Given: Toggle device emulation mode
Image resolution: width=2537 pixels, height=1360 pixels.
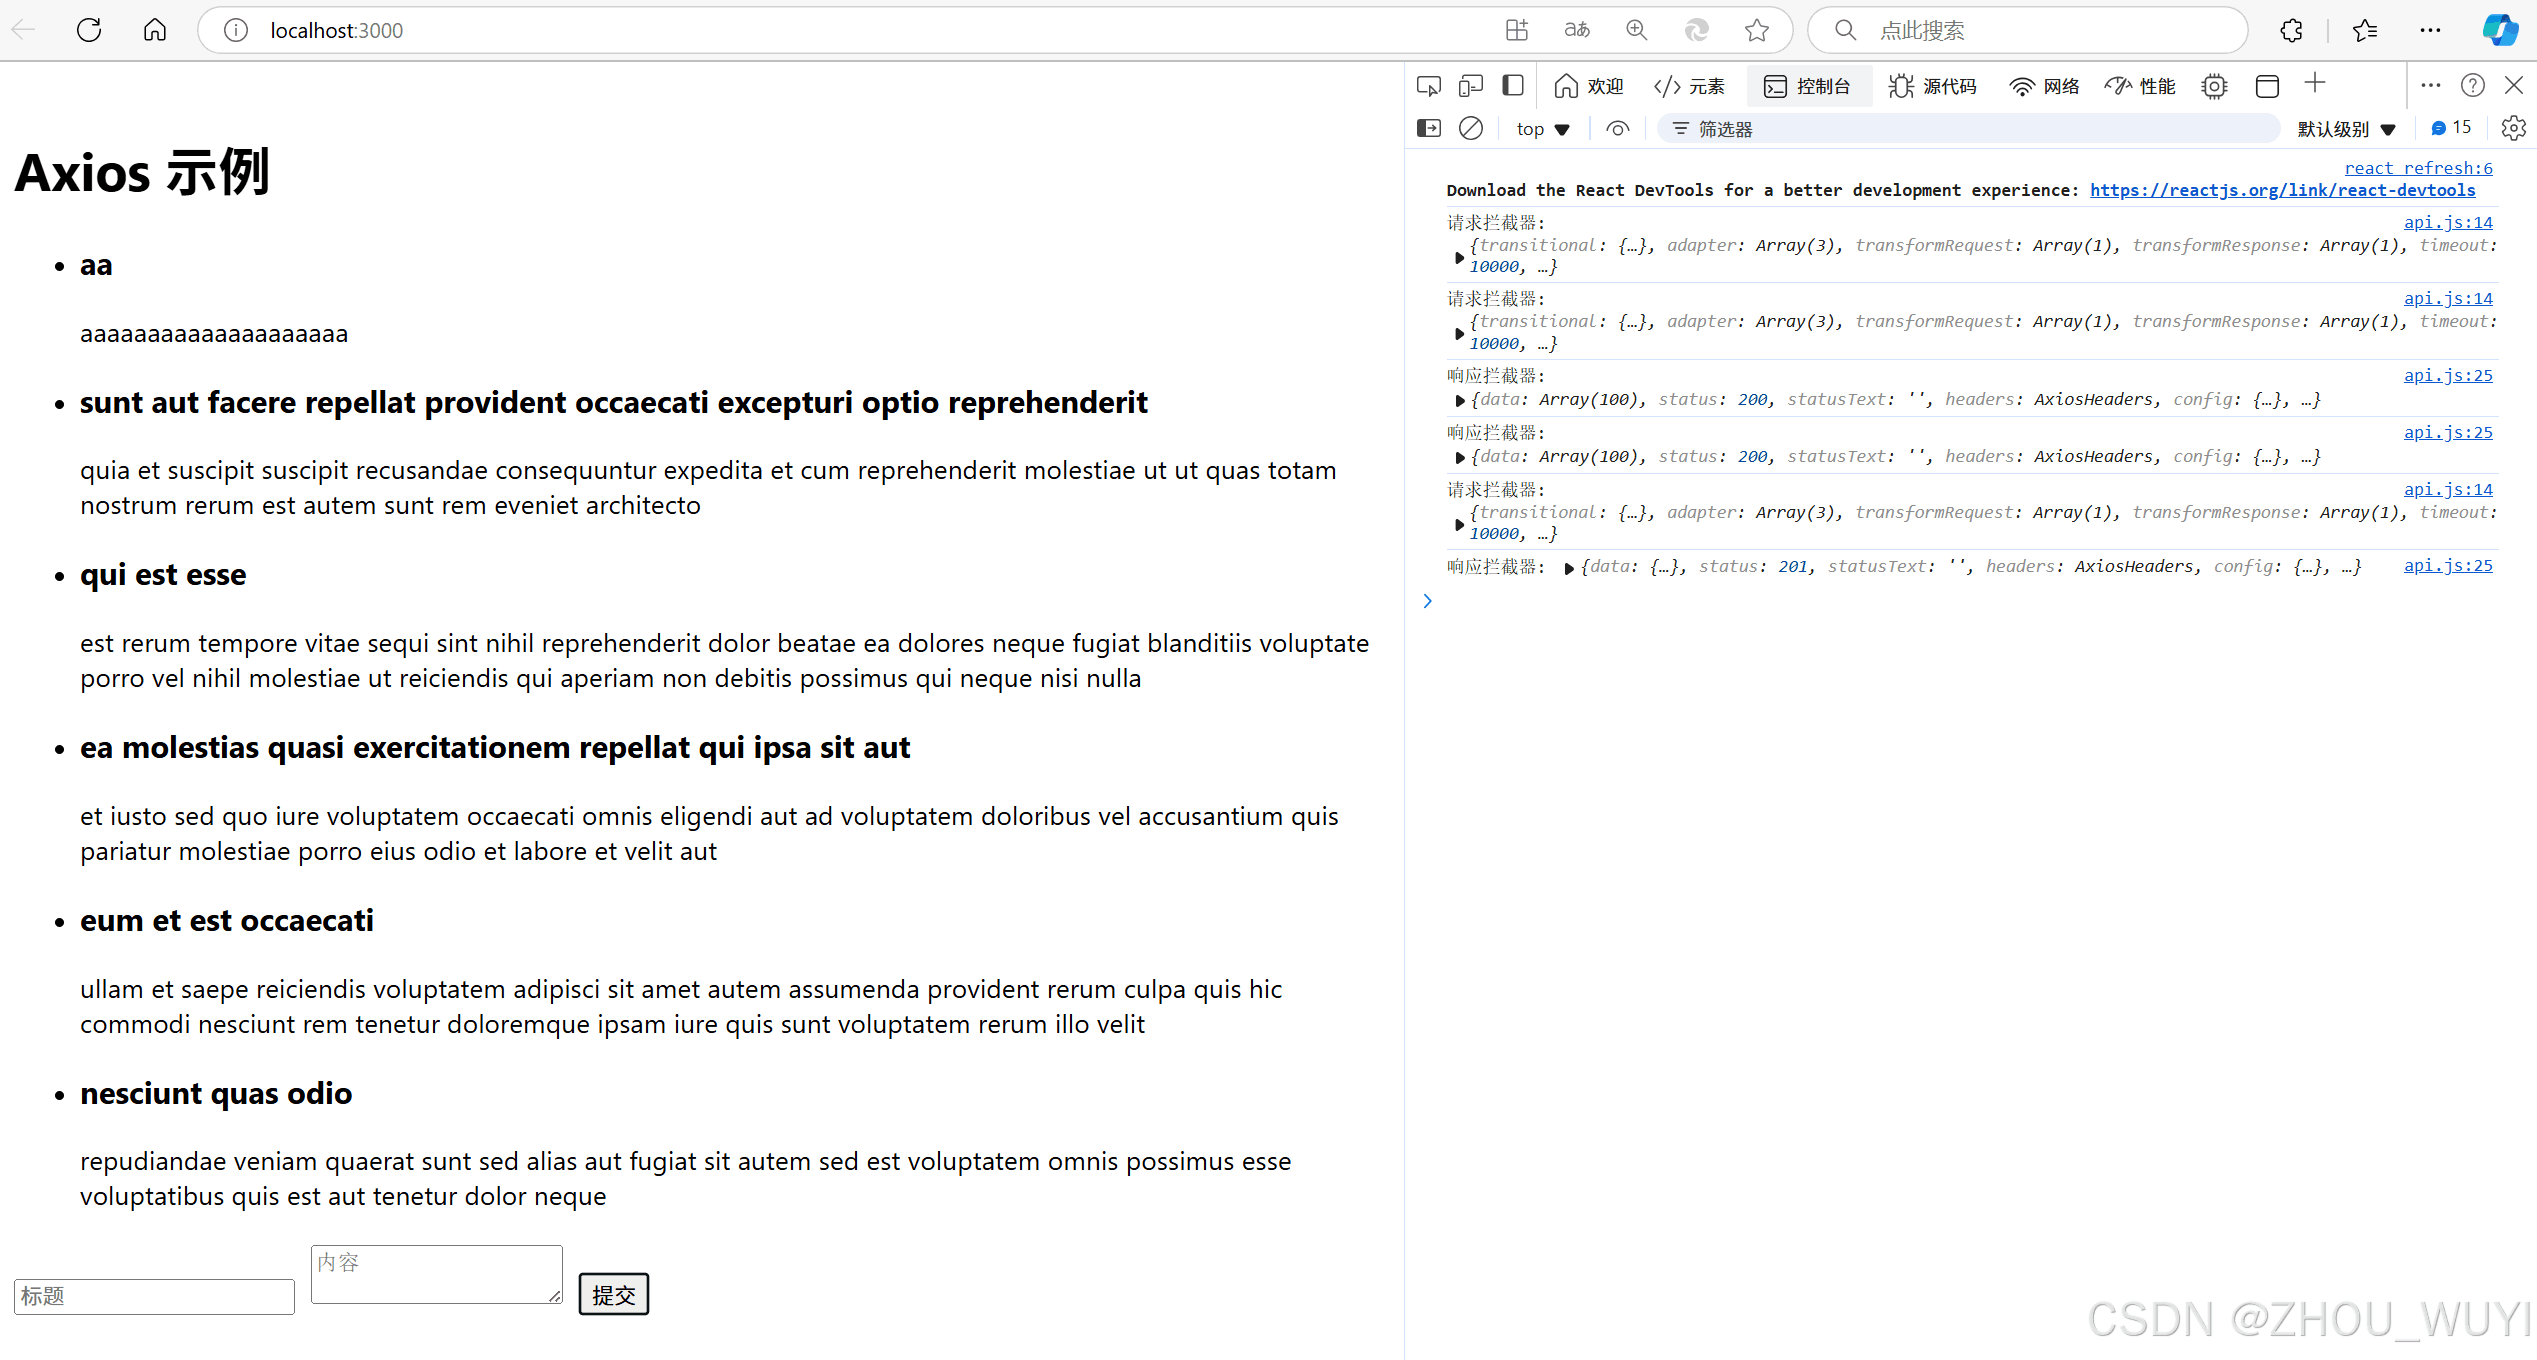Looking at the screenshot, I should click(1471, 86).
